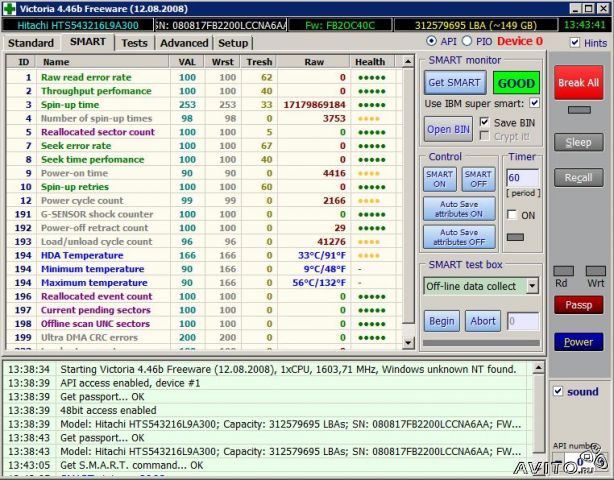The height and width of the screenshot is (480, 614).
Task: Click the Wrt indicator light
Action: click(596, 271)
